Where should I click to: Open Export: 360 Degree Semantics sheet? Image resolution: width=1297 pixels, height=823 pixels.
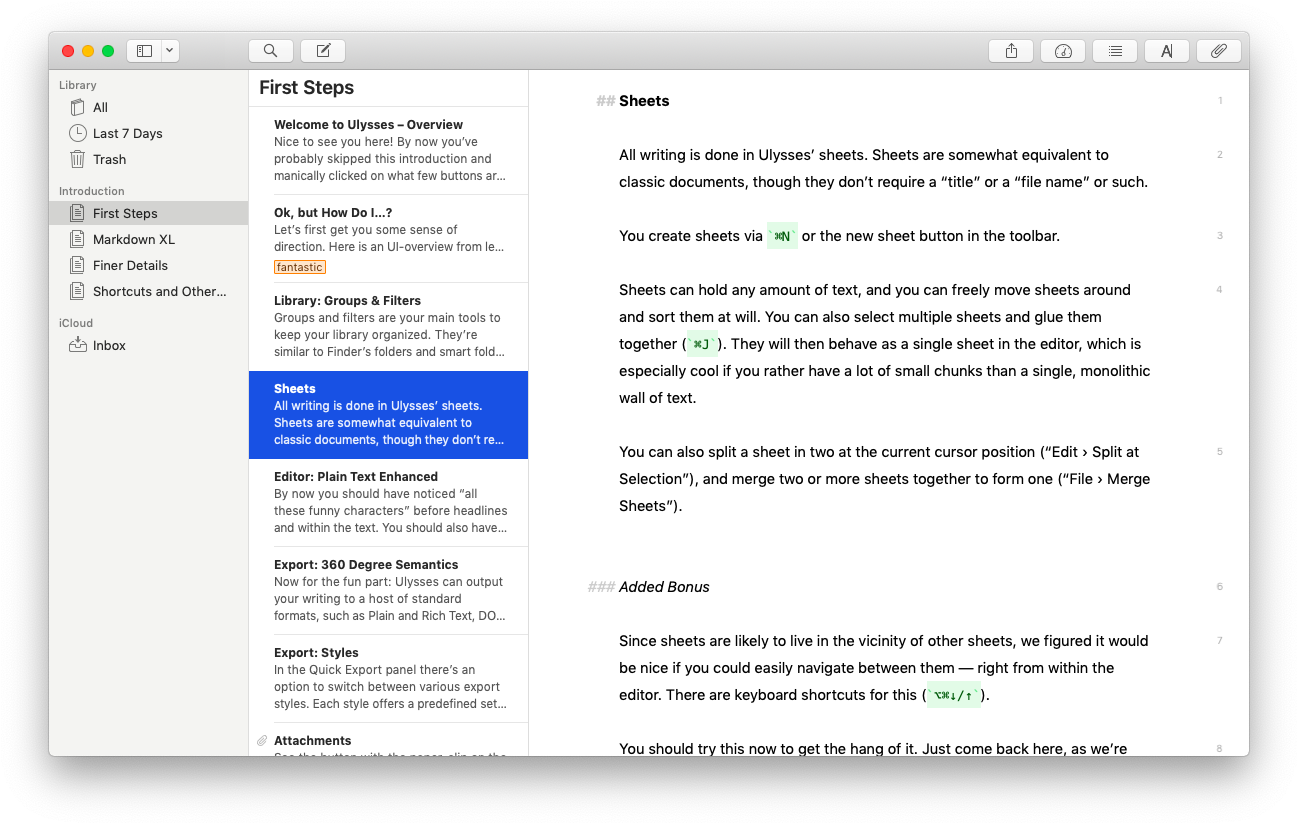(388, 591)
